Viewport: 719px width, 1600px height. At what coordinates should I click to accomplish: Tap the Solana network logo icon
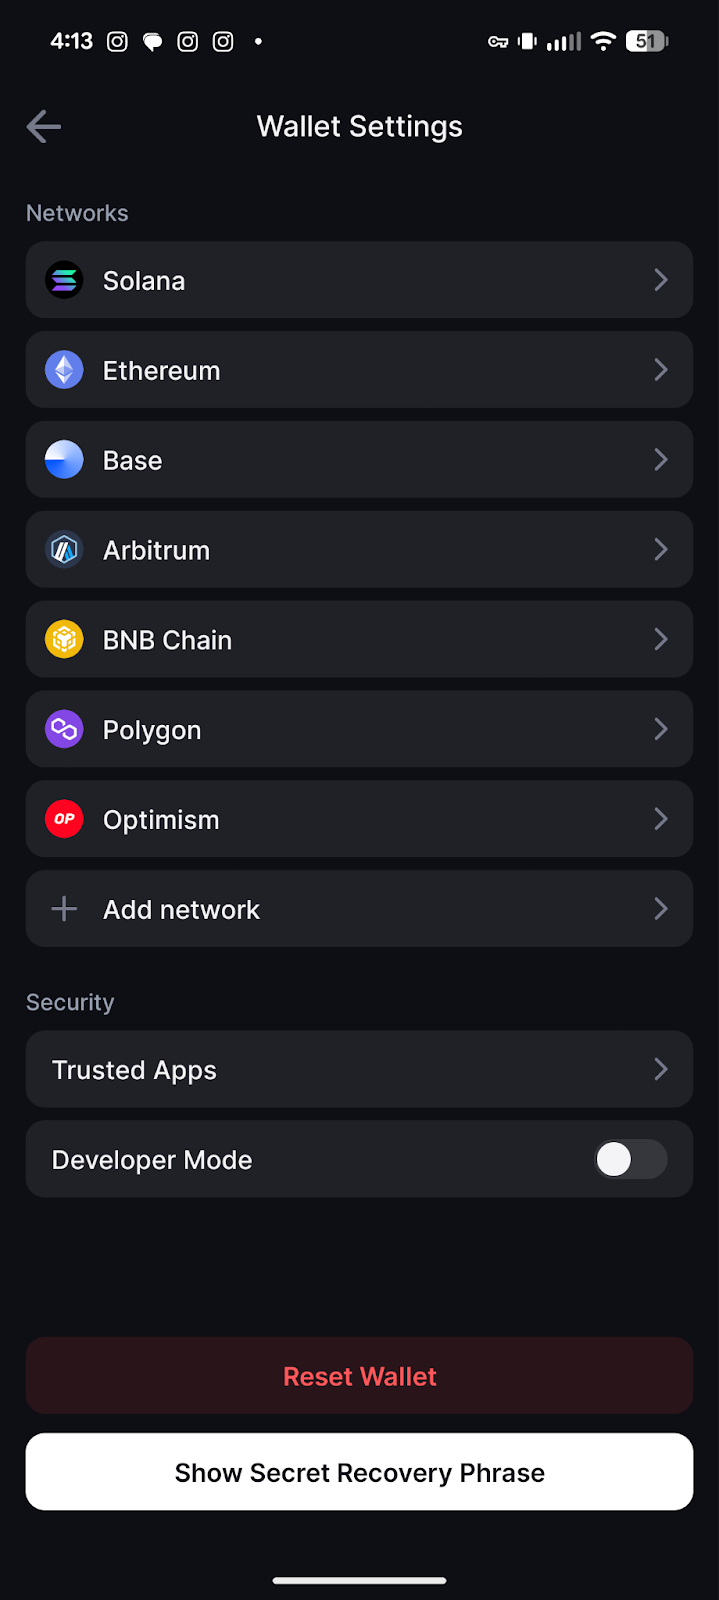pos(64,280)
